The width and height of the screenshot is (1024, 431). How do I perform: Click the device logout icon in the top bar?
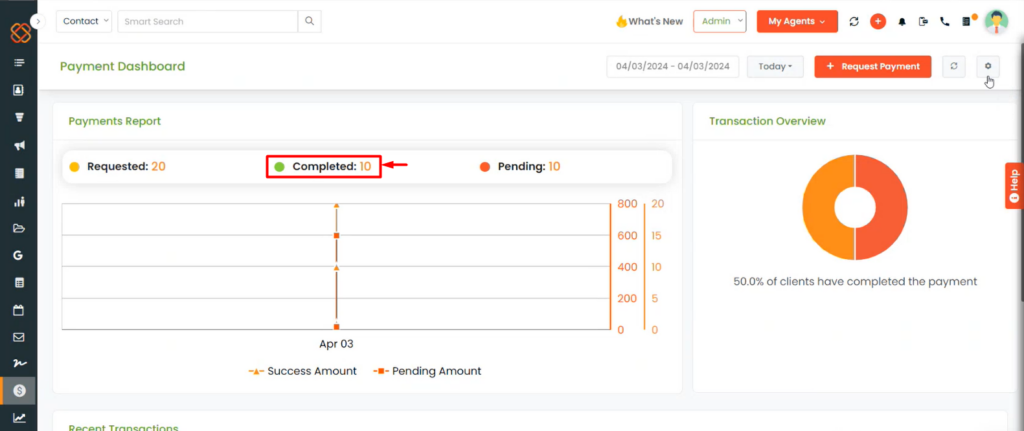click(x=923, y=22)
